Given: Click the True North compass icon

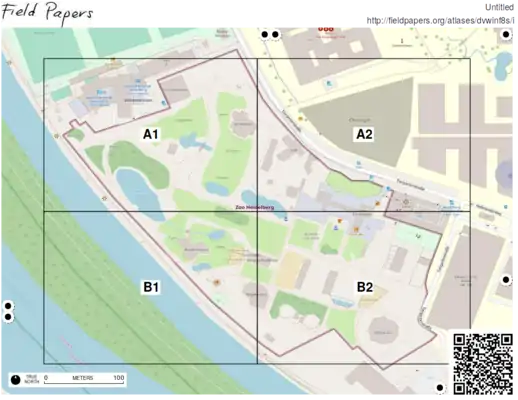Looking at the screenshot, I should click(x=15, y=379).
